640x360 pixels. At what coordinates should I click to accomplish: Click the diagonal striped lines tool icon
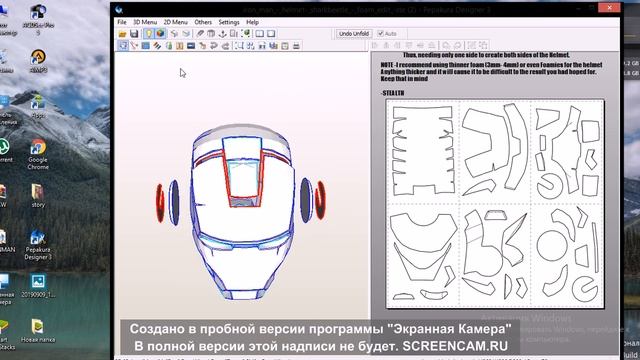coord(157,46)
